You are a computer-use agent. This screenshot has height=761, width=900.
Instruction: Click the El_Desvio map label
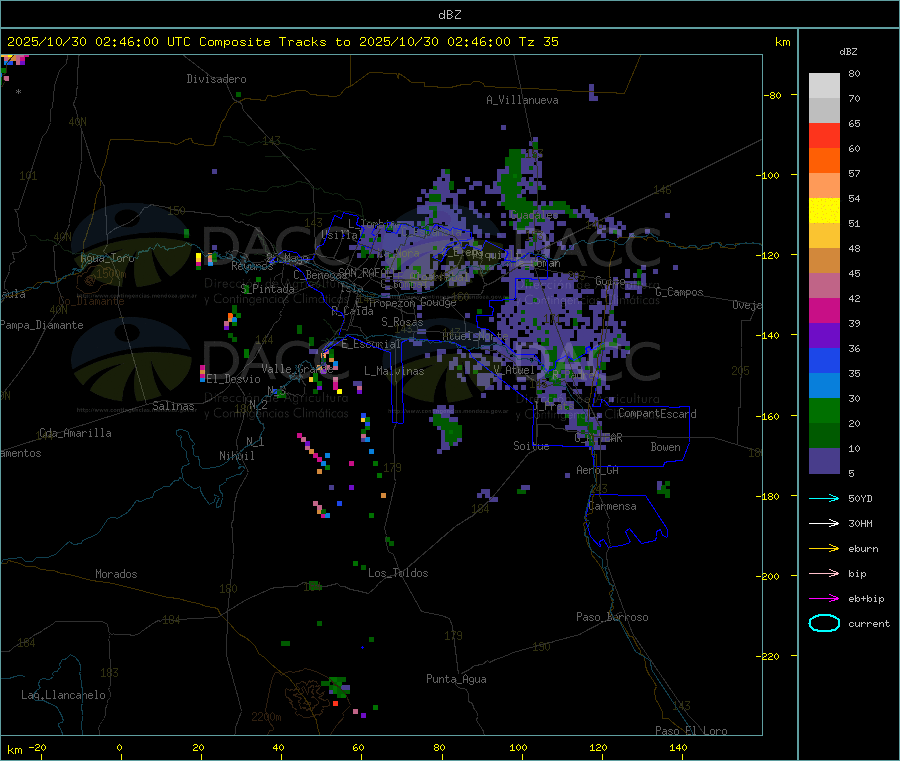(233, 379)
